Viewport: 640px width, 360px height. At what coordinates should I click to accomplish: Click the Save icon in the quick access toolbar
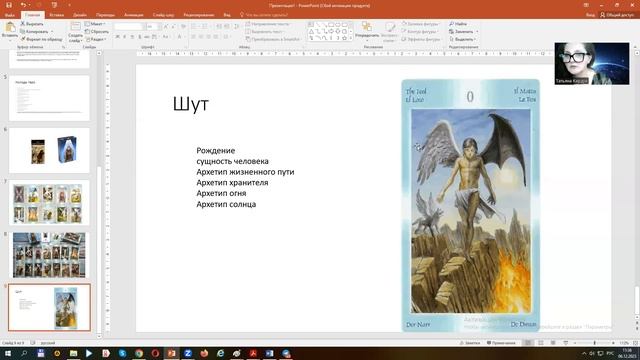point(9,5)
